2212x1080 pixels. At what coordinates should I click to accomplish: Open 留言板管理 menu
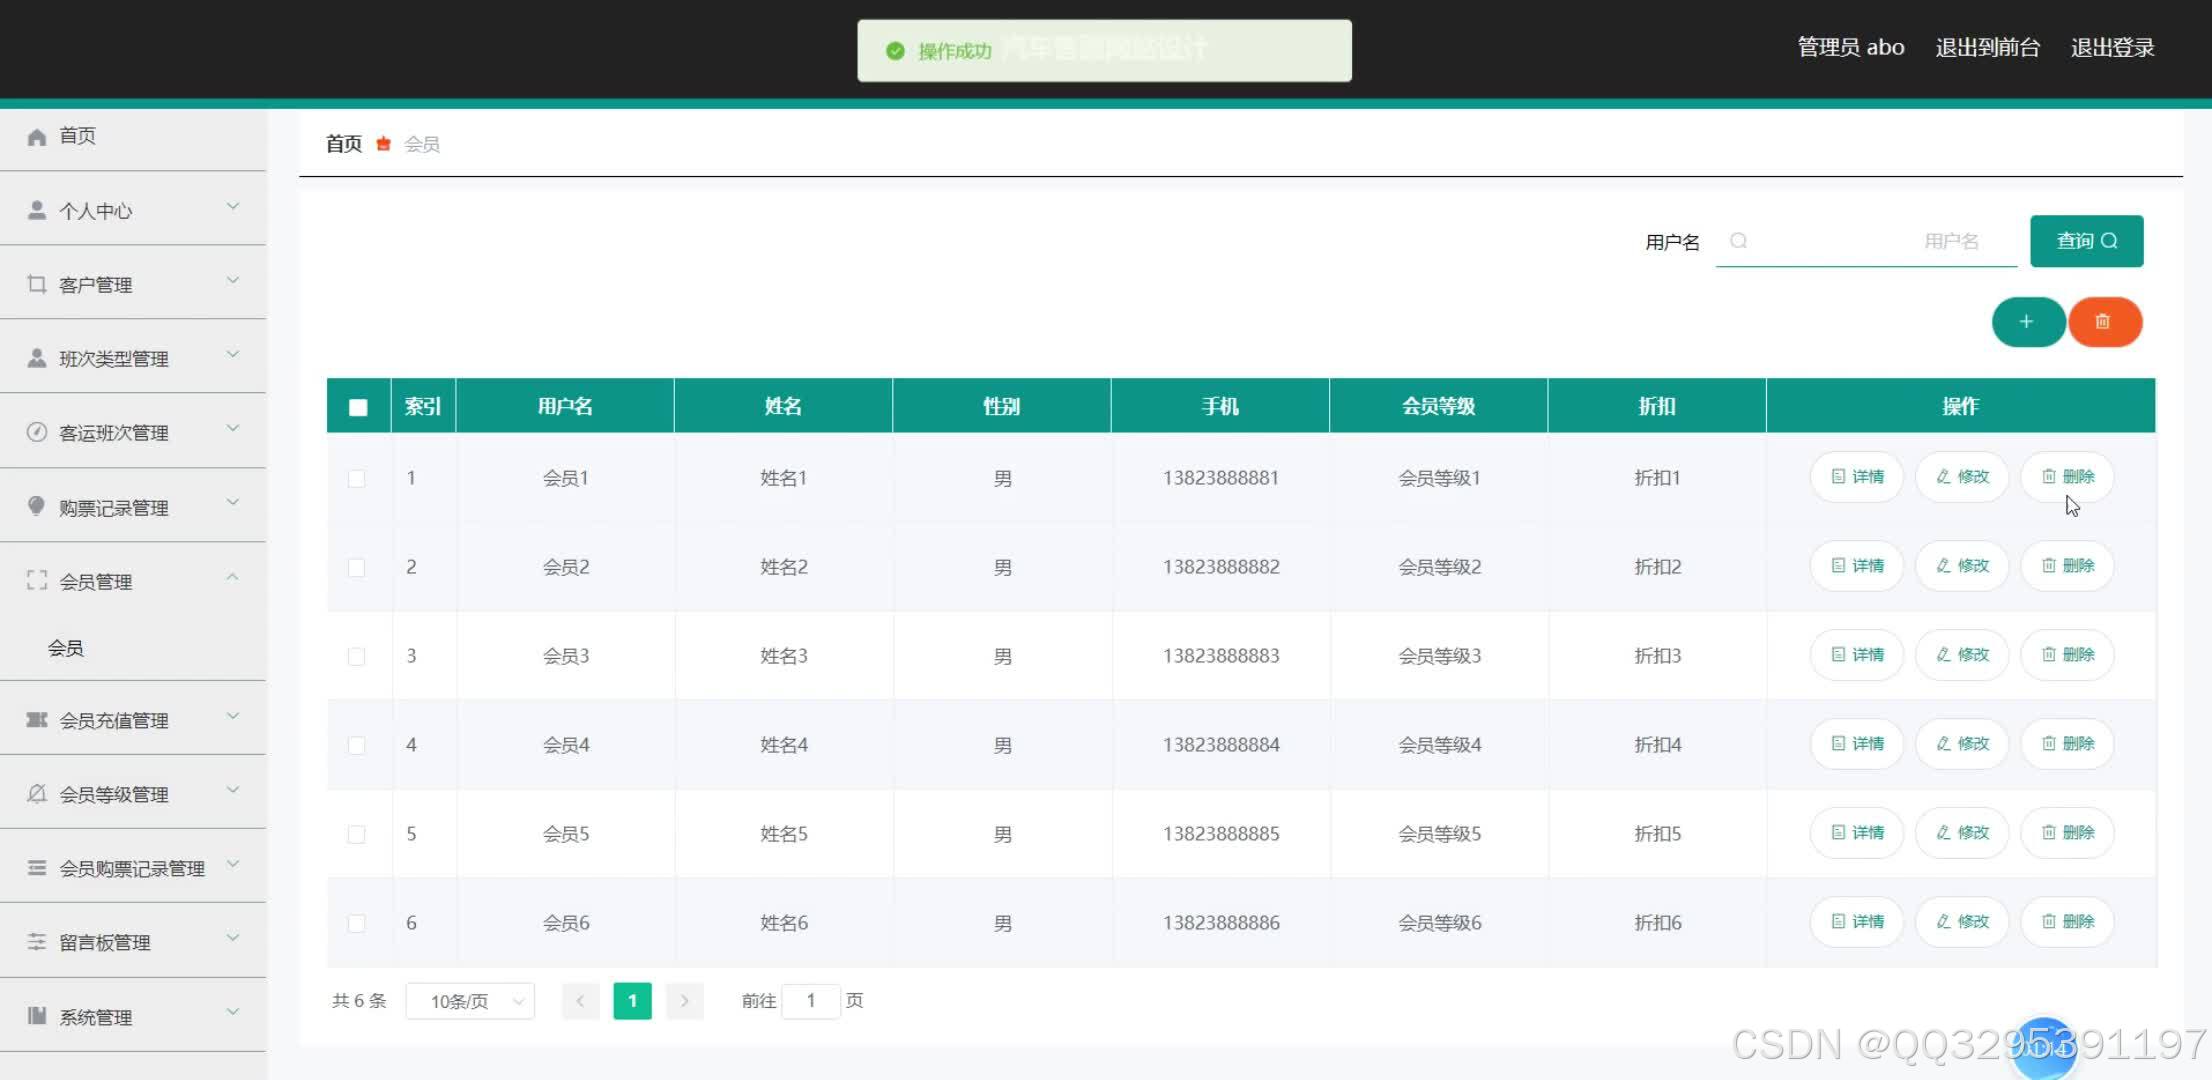tap(133, 942)
